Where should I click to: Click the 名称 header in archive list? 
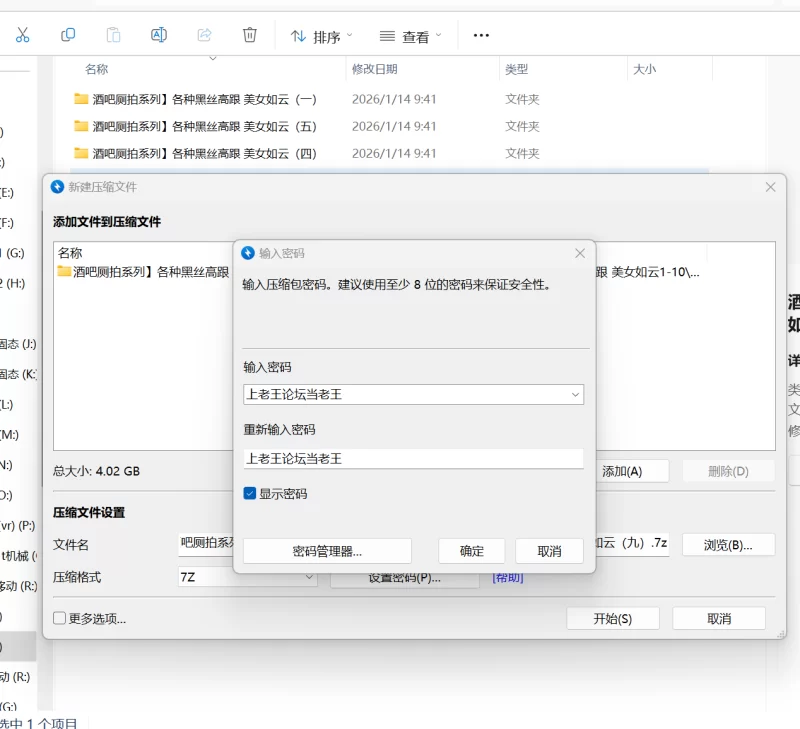click(x=70, y=253)
